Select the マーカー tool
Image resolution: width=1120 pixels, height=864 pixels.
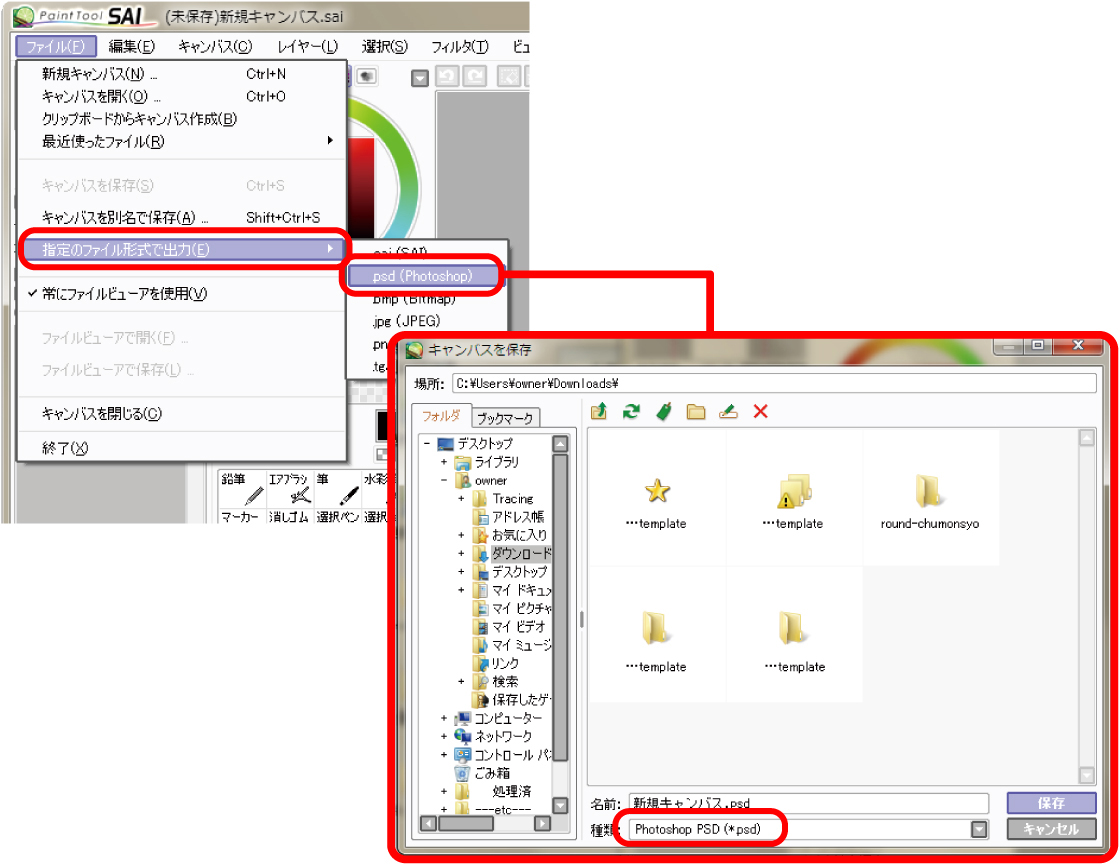click(x=241, y=516)
